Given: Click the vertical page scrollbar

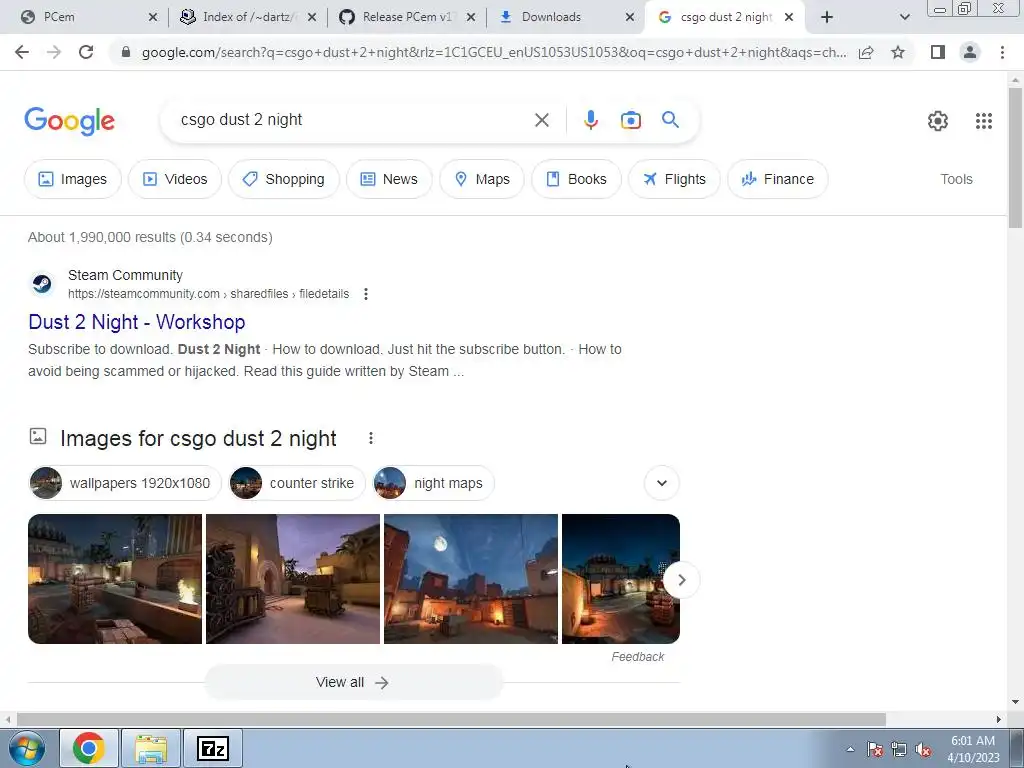Looking at the screenshot, I should [1015, 158].
